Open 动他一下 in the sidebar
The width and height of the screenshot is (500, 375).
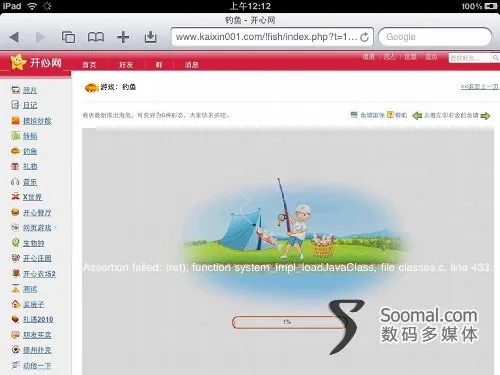[x=37, y=366]
